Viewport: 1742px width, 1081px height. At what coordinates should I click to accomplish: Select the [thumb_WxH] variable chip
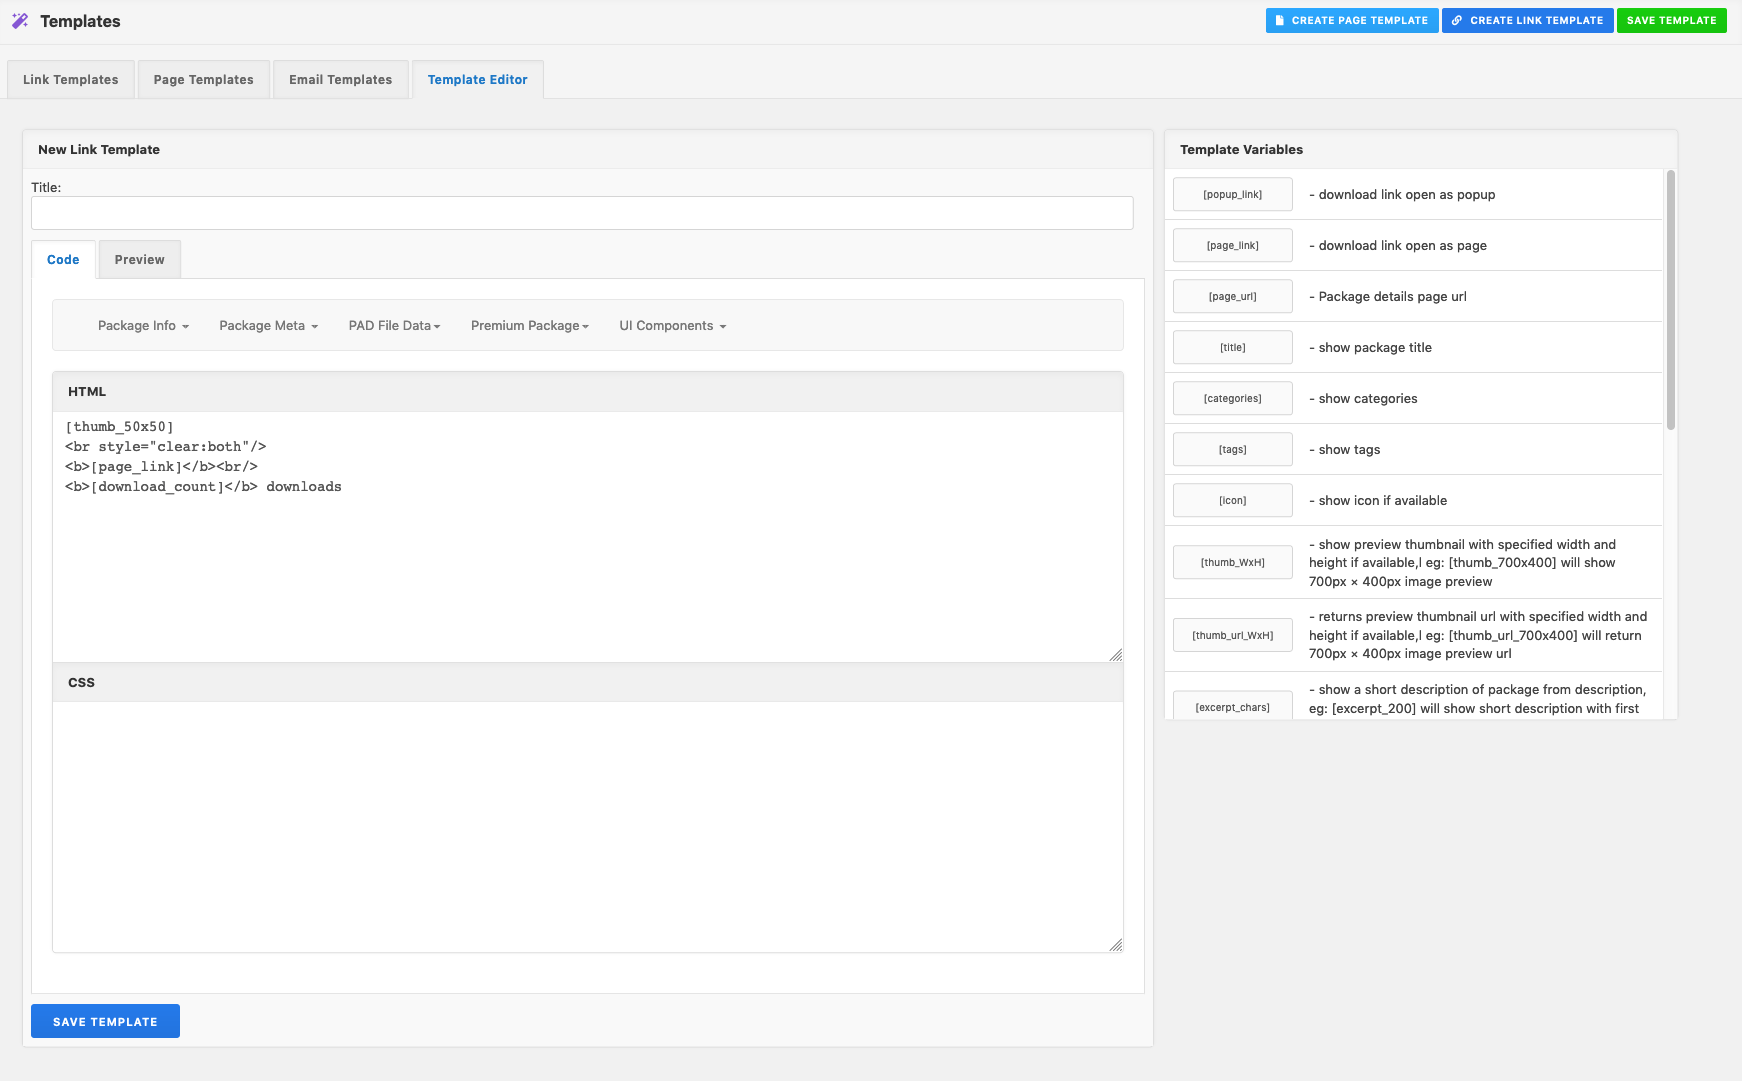(x=1232, y=562)
